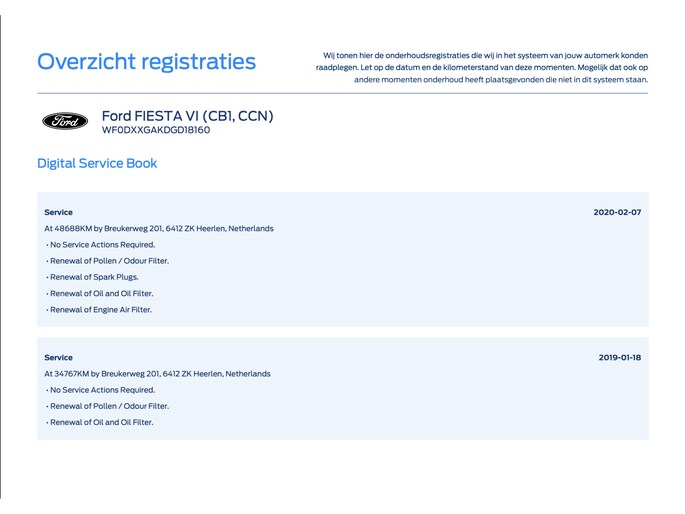Click Pollen / Odour Filter renewal in 2020 record
This screenshot has width=685, height=514.
pyautogui.click(x=108, y=261)
